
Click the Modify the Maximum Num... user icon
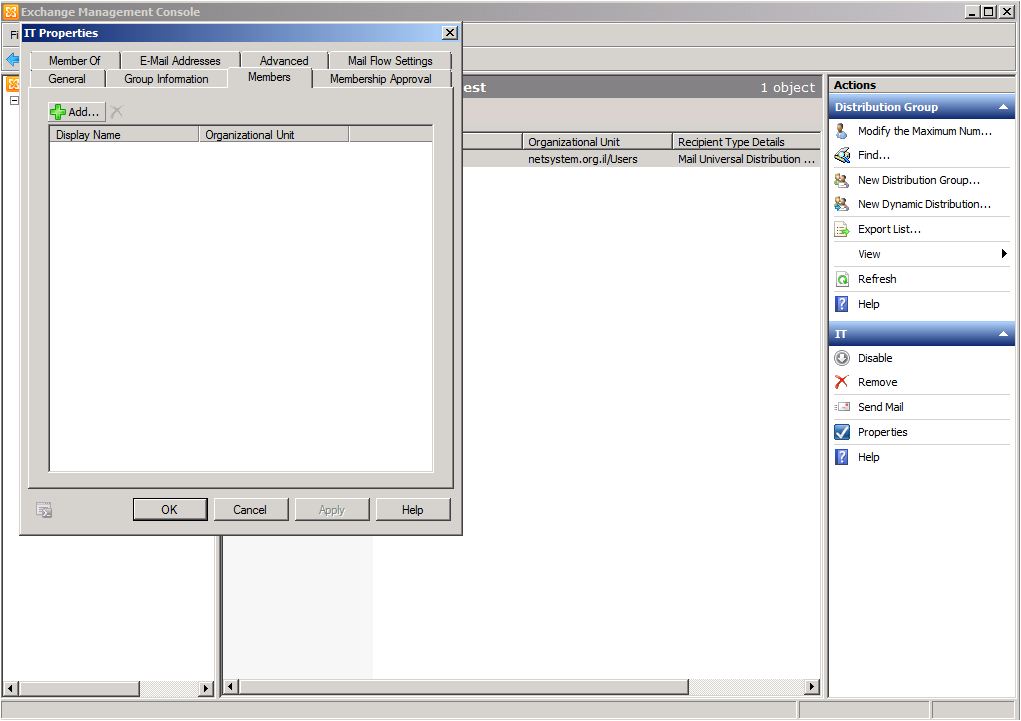click(x=841, y=131)
